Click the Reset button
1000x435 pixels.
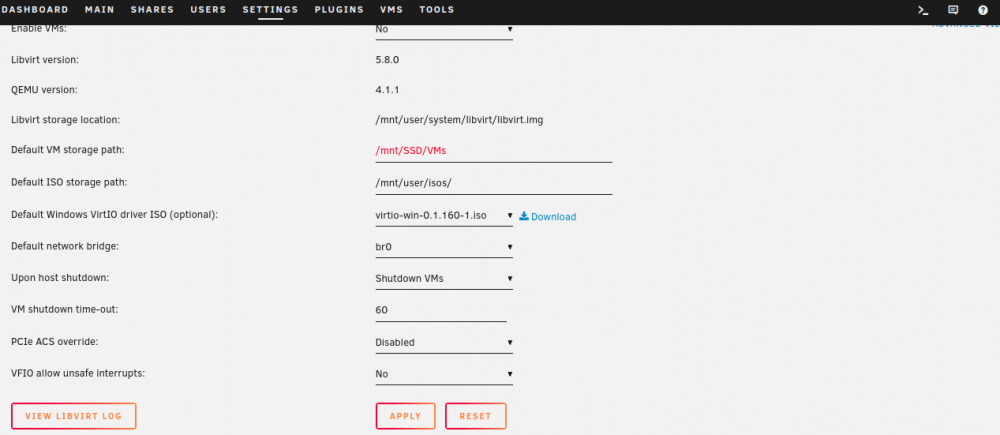(476, 416)
